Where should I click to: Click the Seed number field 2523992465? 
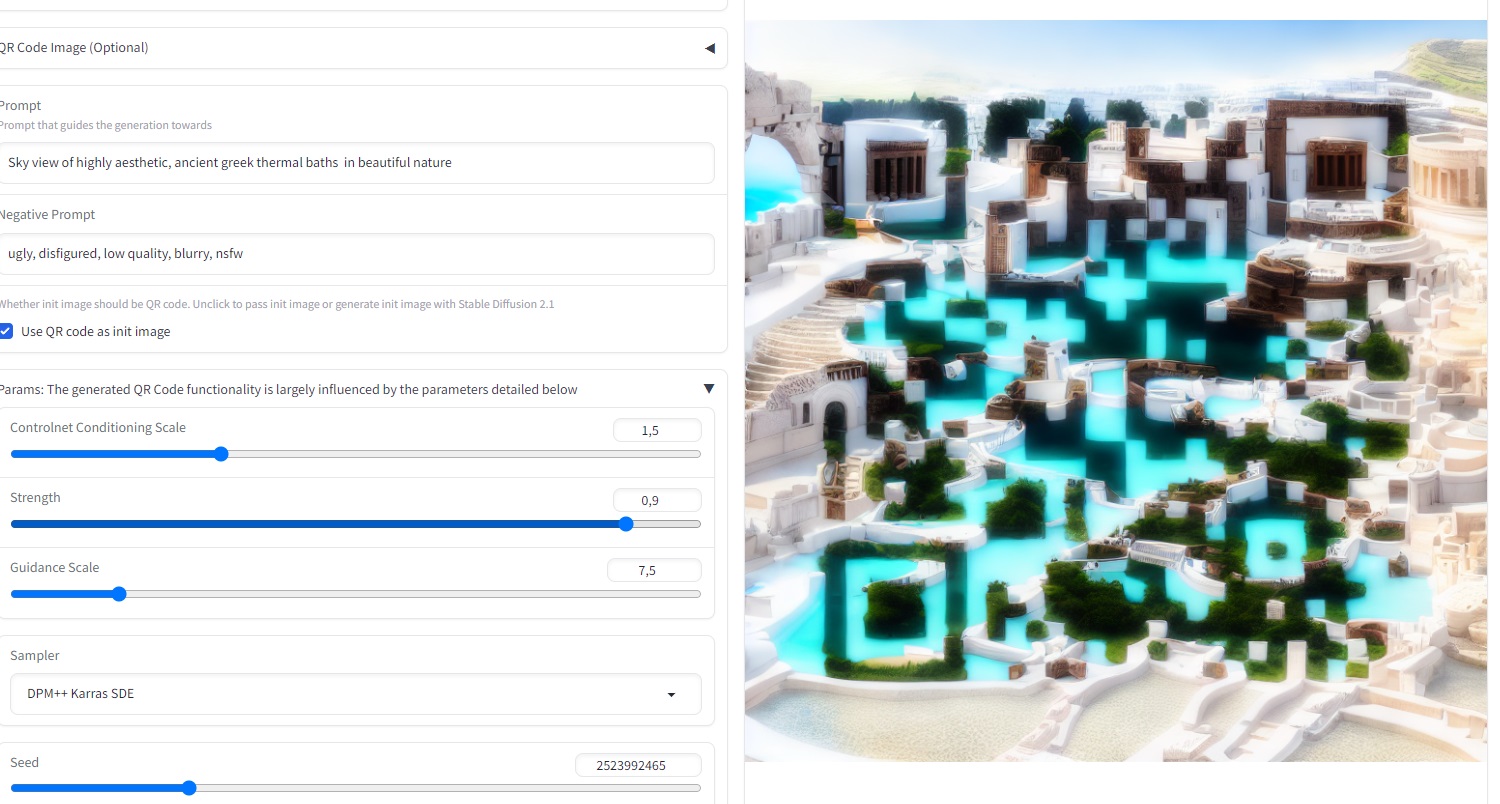click(x=638, y=765)
